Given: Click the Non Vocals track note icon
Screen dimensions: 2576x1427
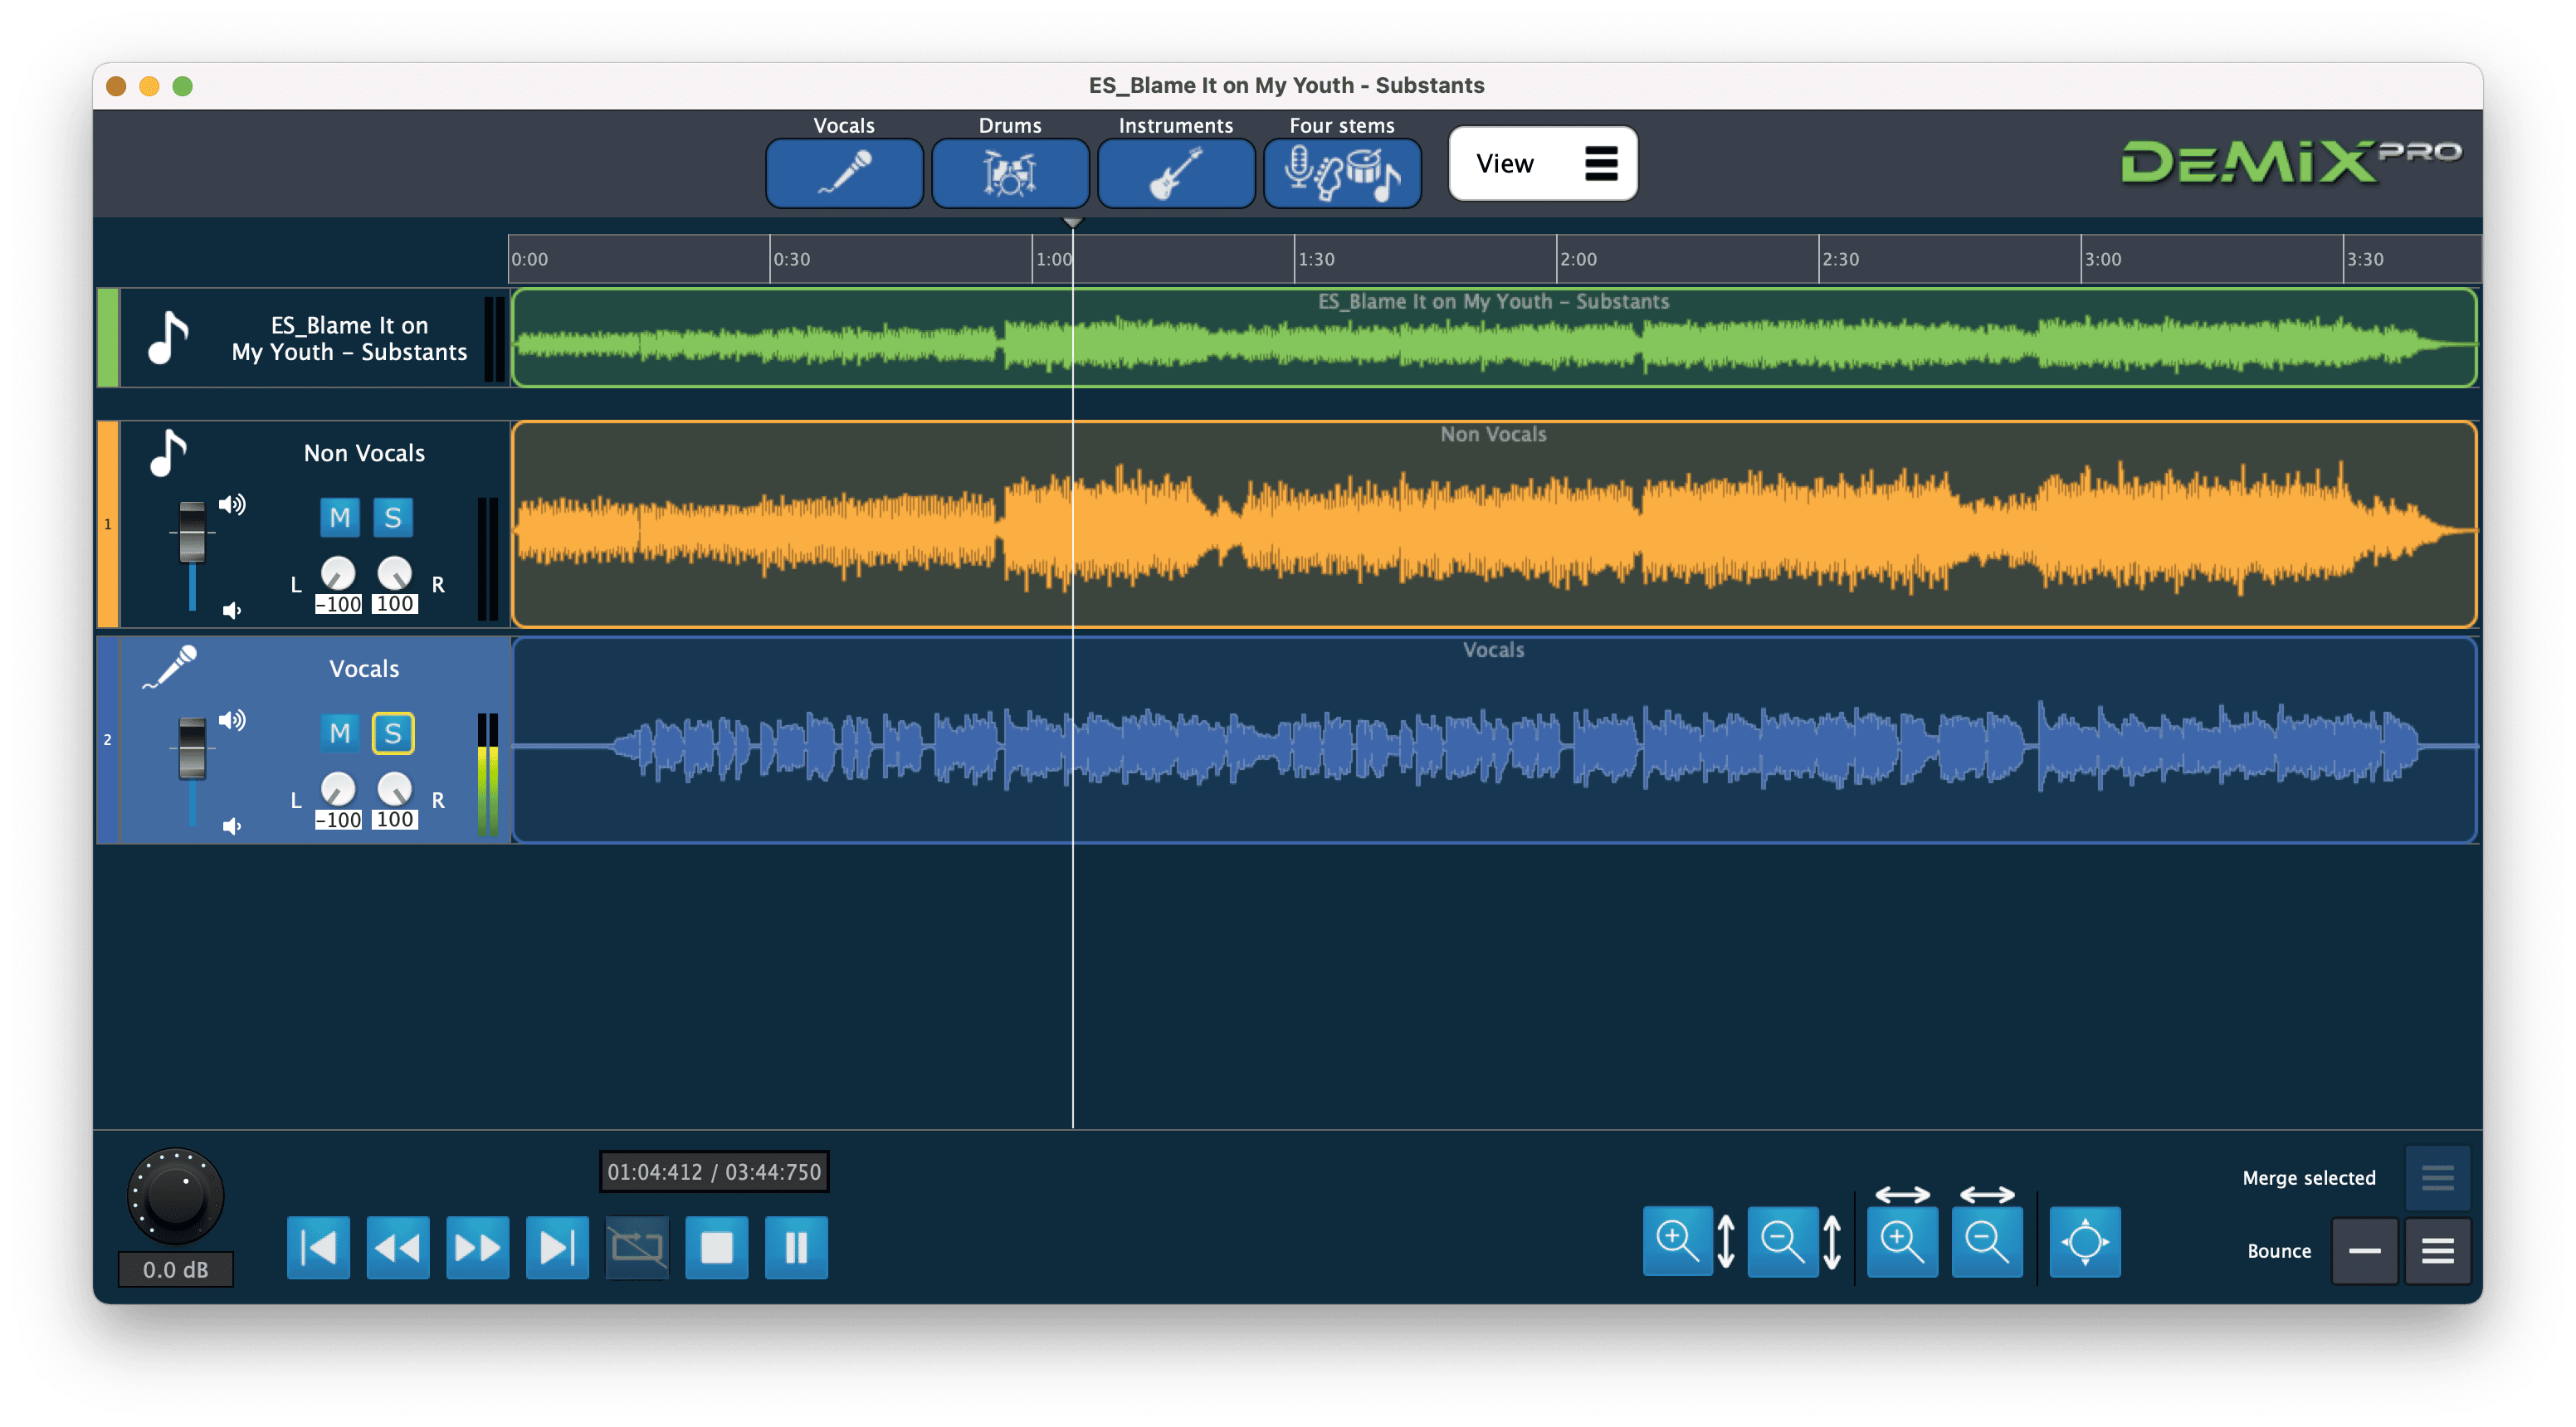Looking at the screenshot, I should point(168,453).
